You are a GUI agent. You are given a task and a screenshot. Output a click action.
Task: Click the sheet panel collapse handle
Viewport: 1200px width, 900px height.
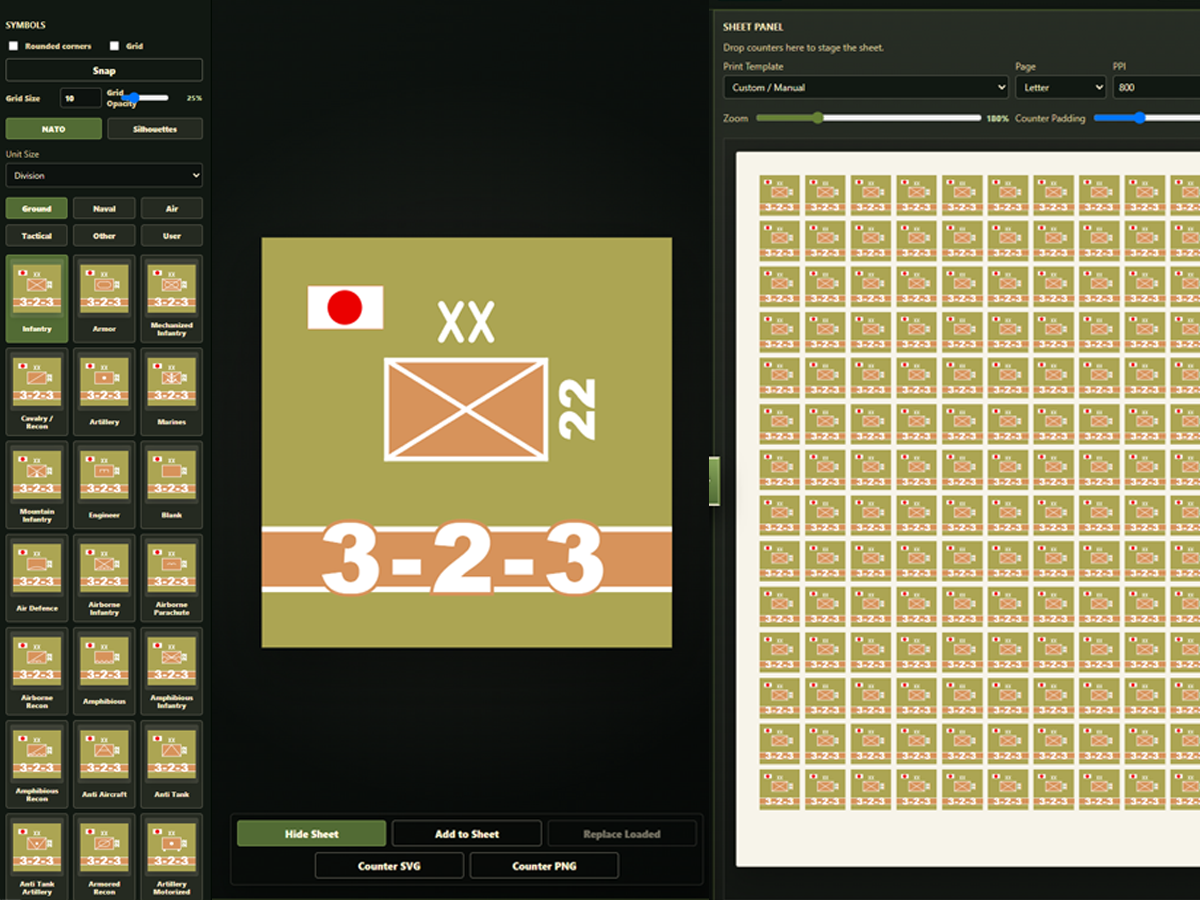714,481
